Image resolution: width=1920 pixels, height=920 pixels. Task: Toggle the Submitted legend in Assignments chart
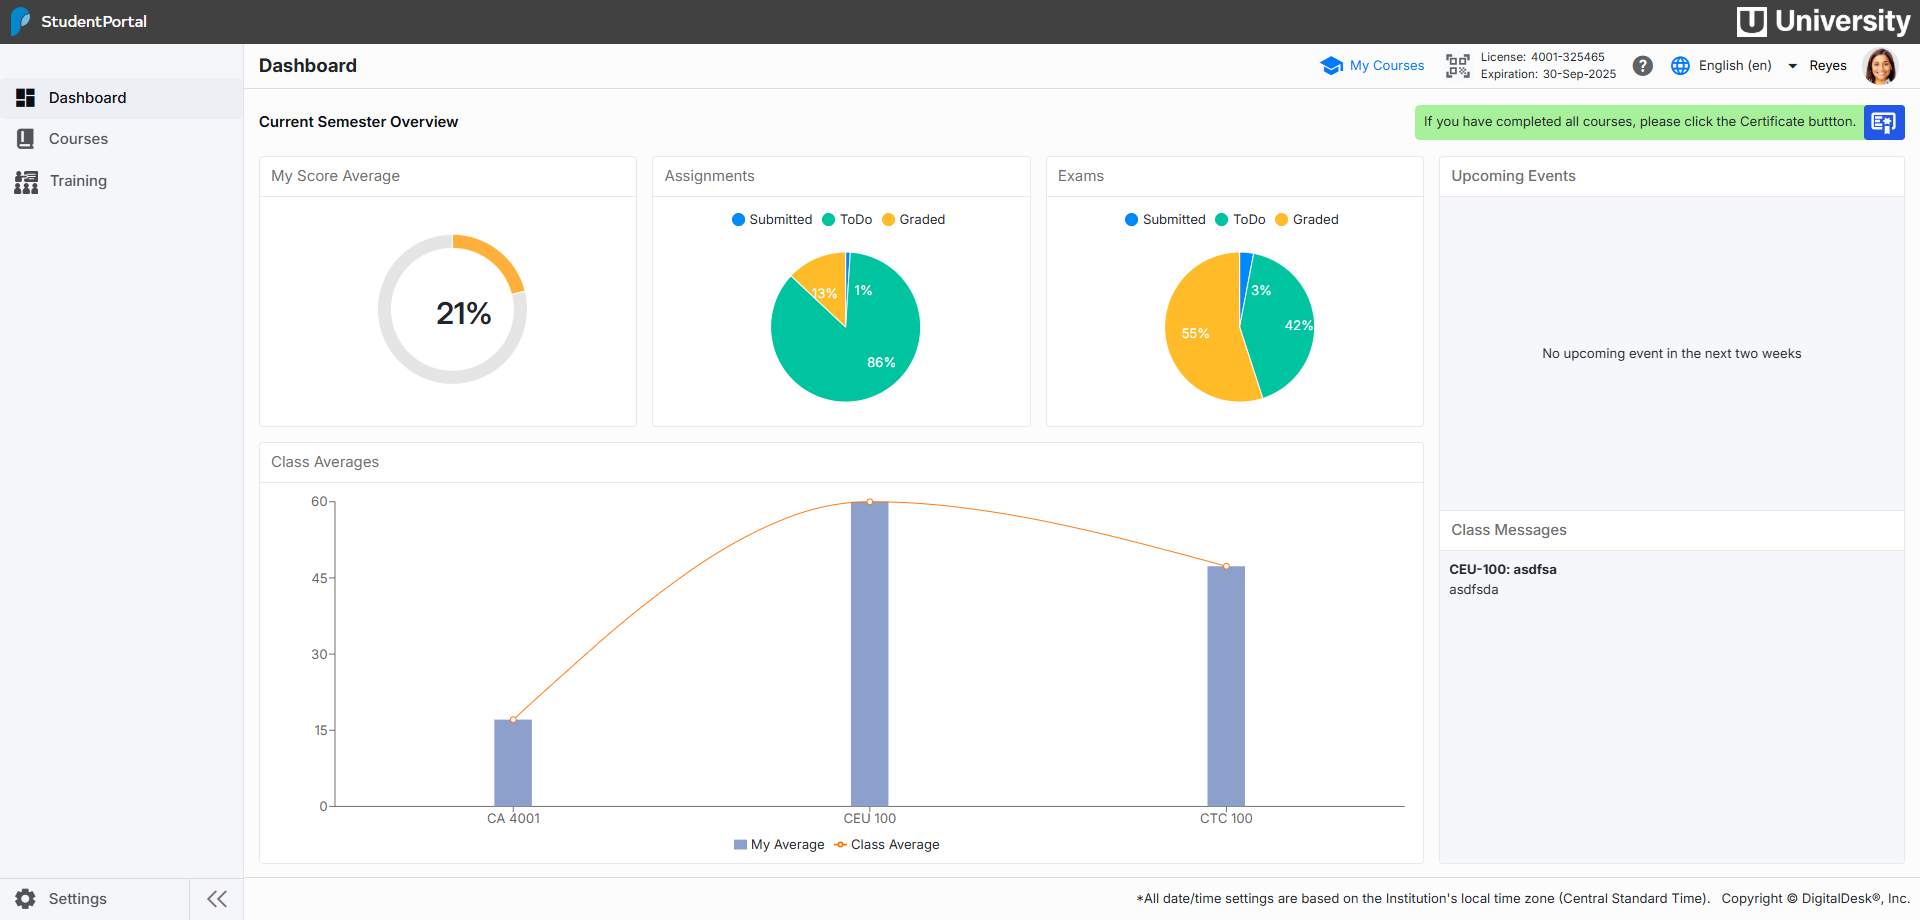[772, 219]
